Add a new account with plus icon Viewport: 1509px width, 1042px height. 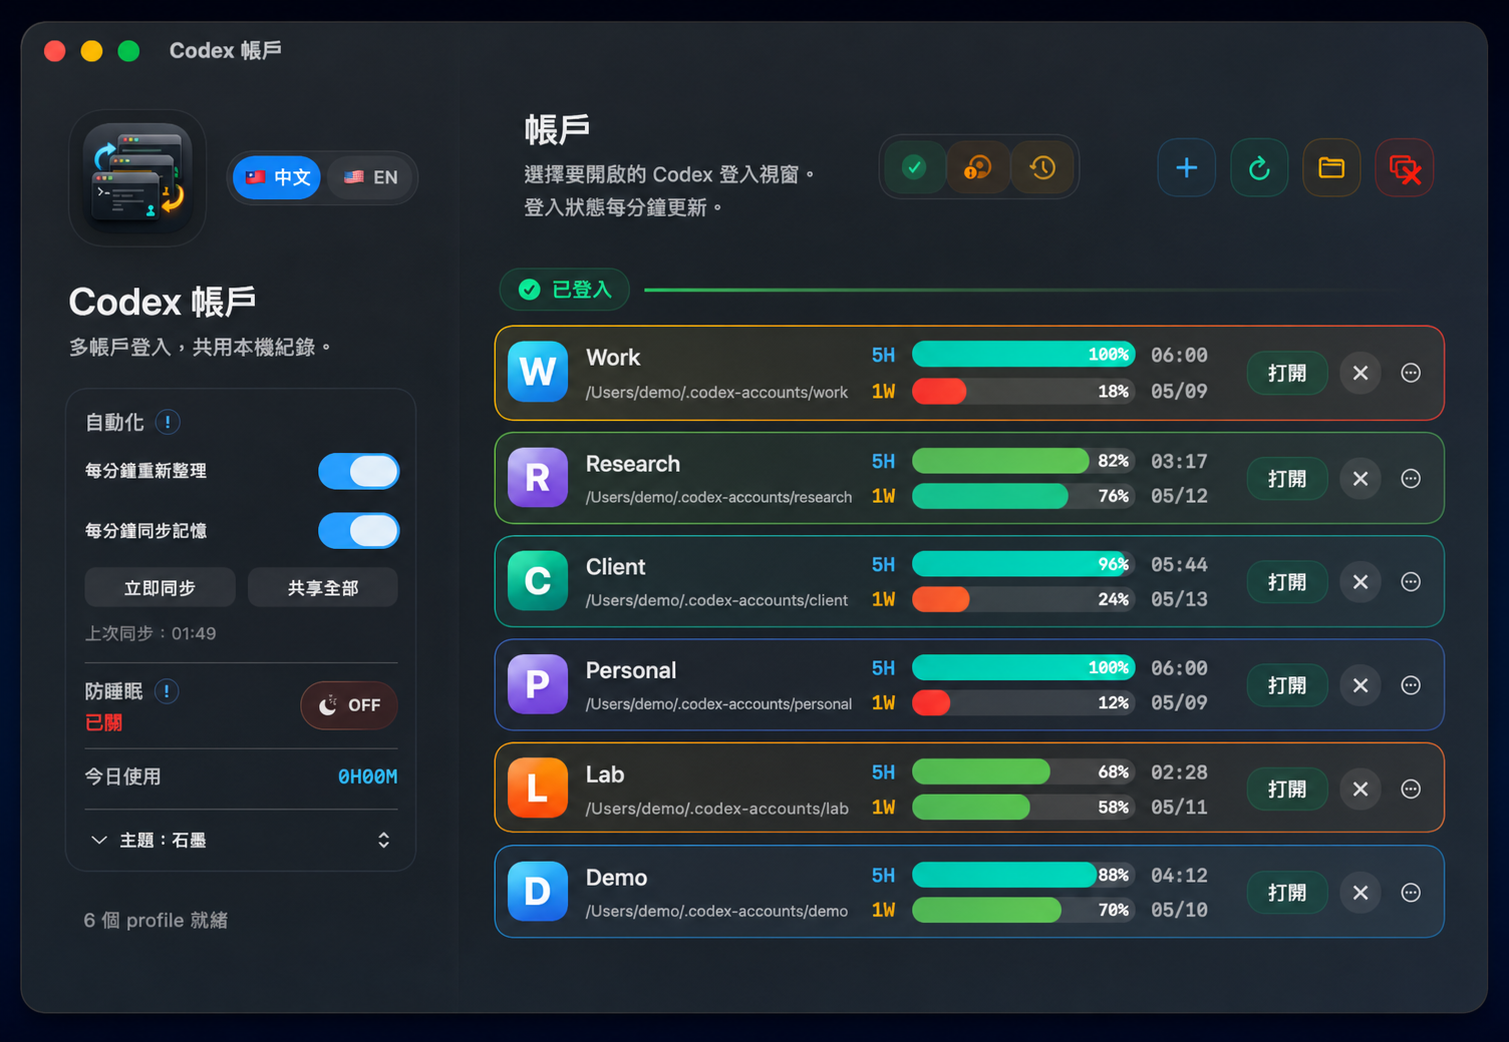(1187, 167)
